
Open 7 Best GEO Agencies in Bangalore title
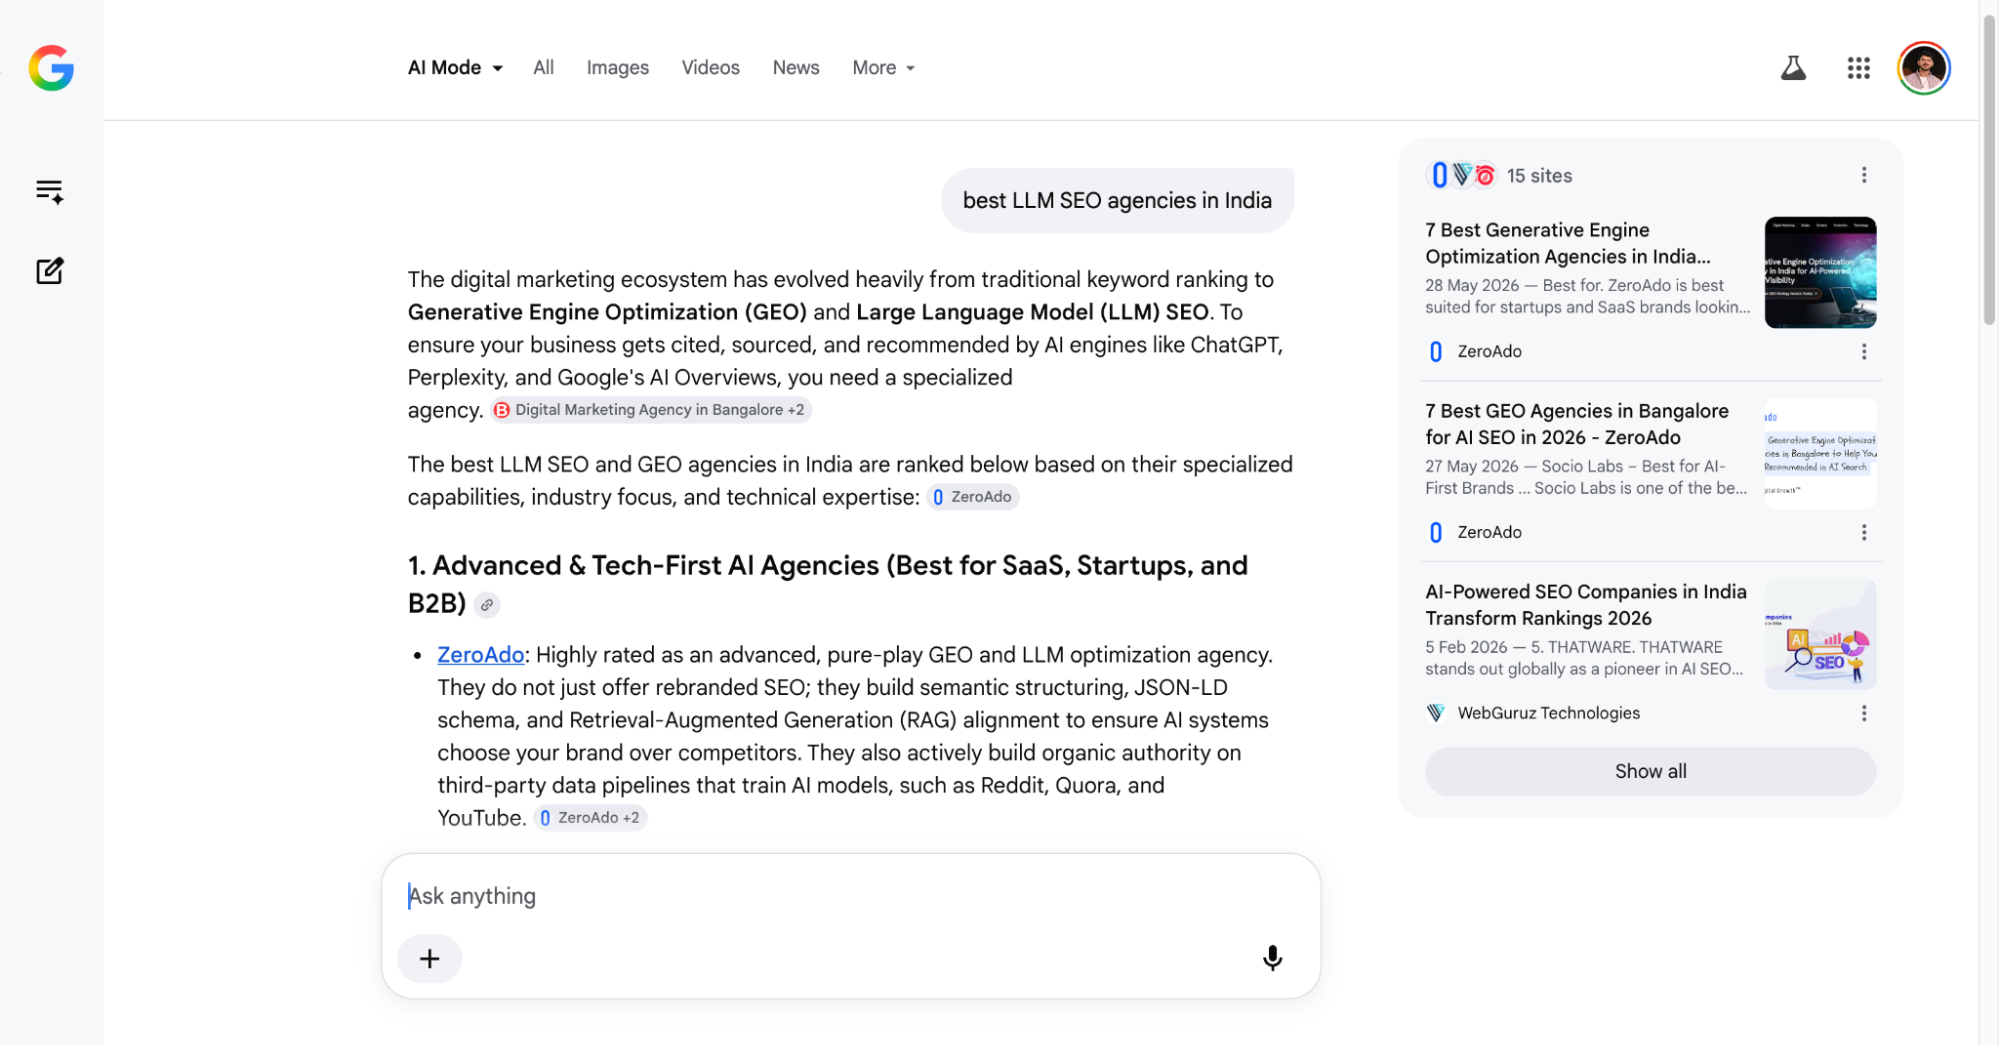(1576, 424)
